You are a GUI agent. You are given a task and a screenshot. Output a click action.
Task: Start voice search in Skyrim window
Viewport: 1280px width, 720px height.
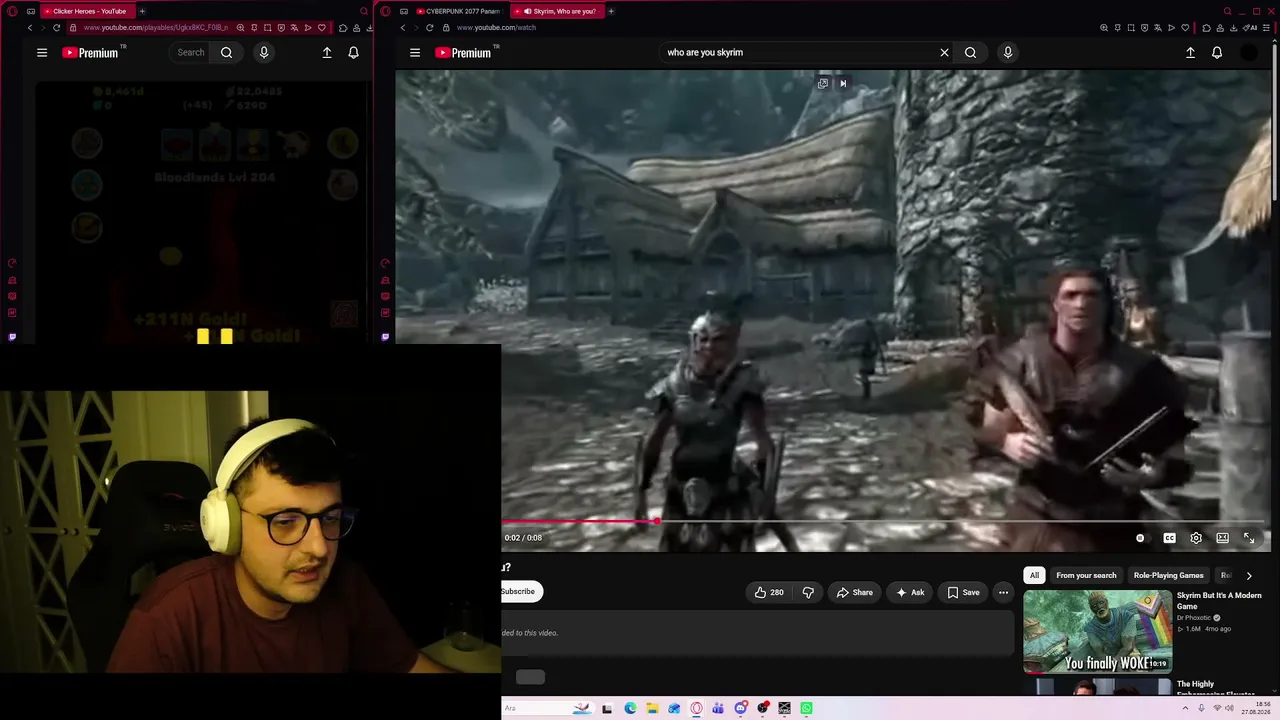pos(1007,52)
